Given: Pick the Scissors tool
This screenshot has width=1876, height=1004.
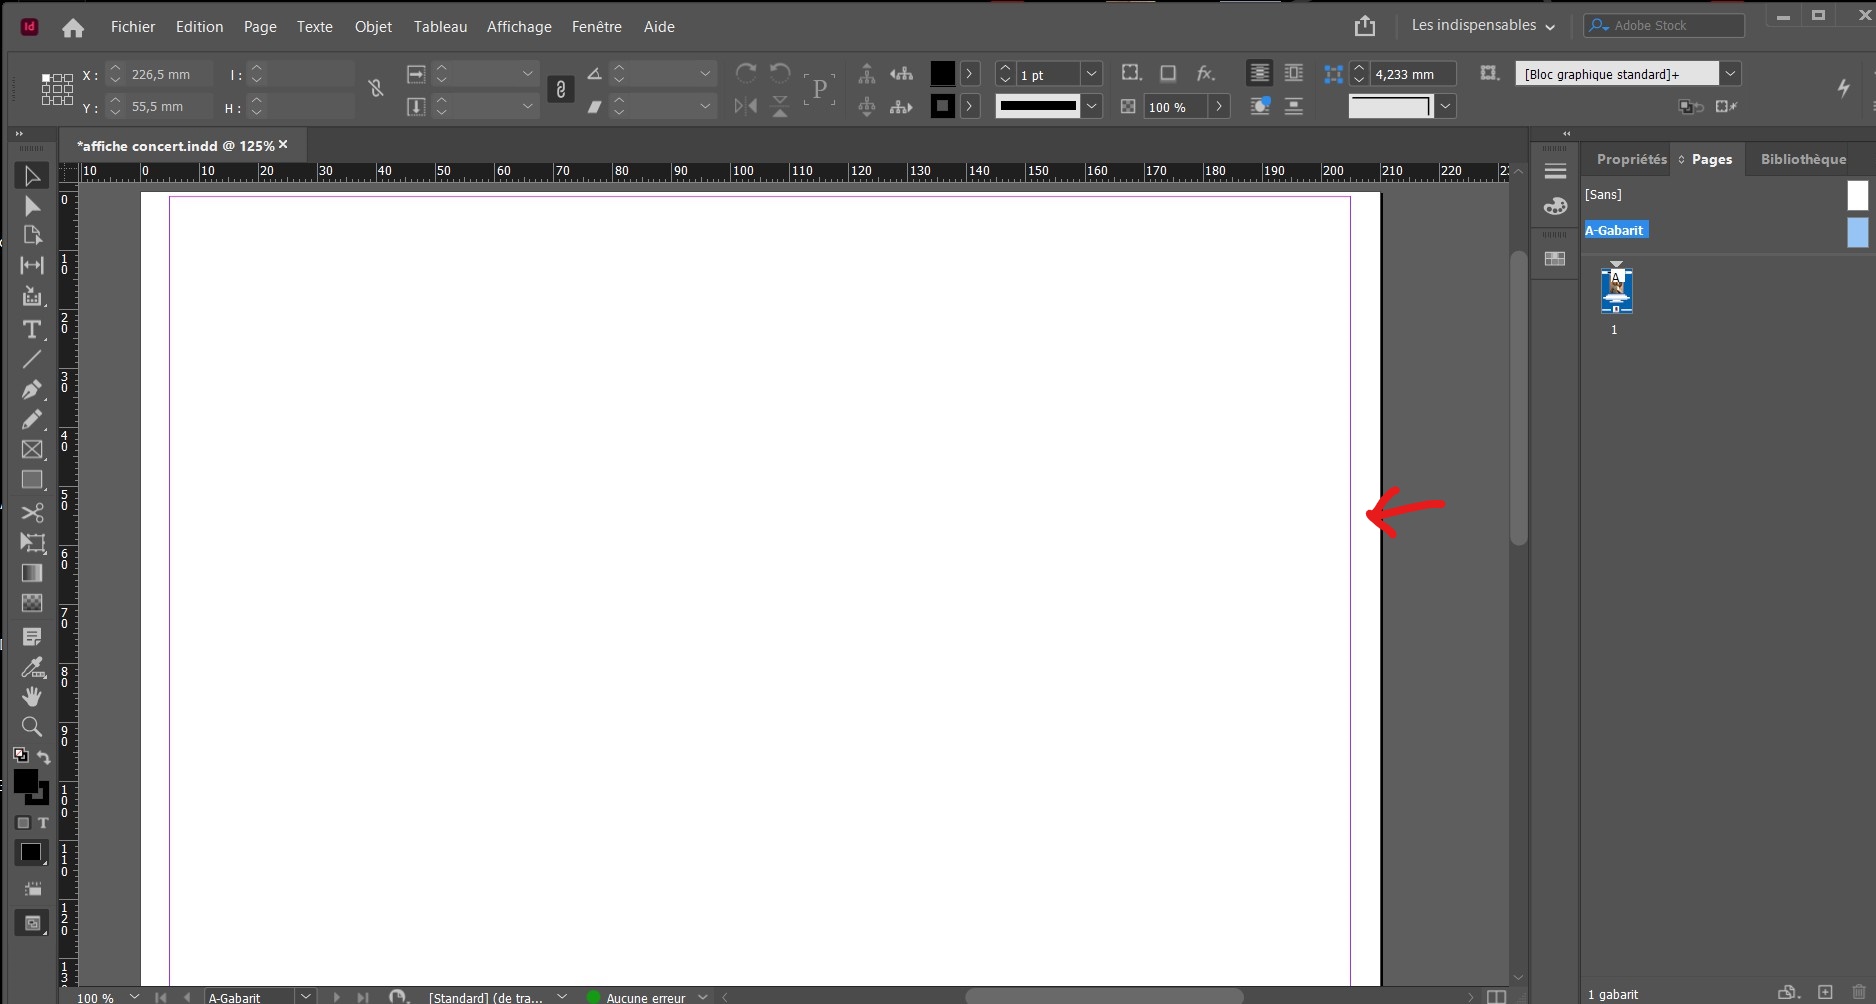Looking at the screenshot, I should pos(31,513).
